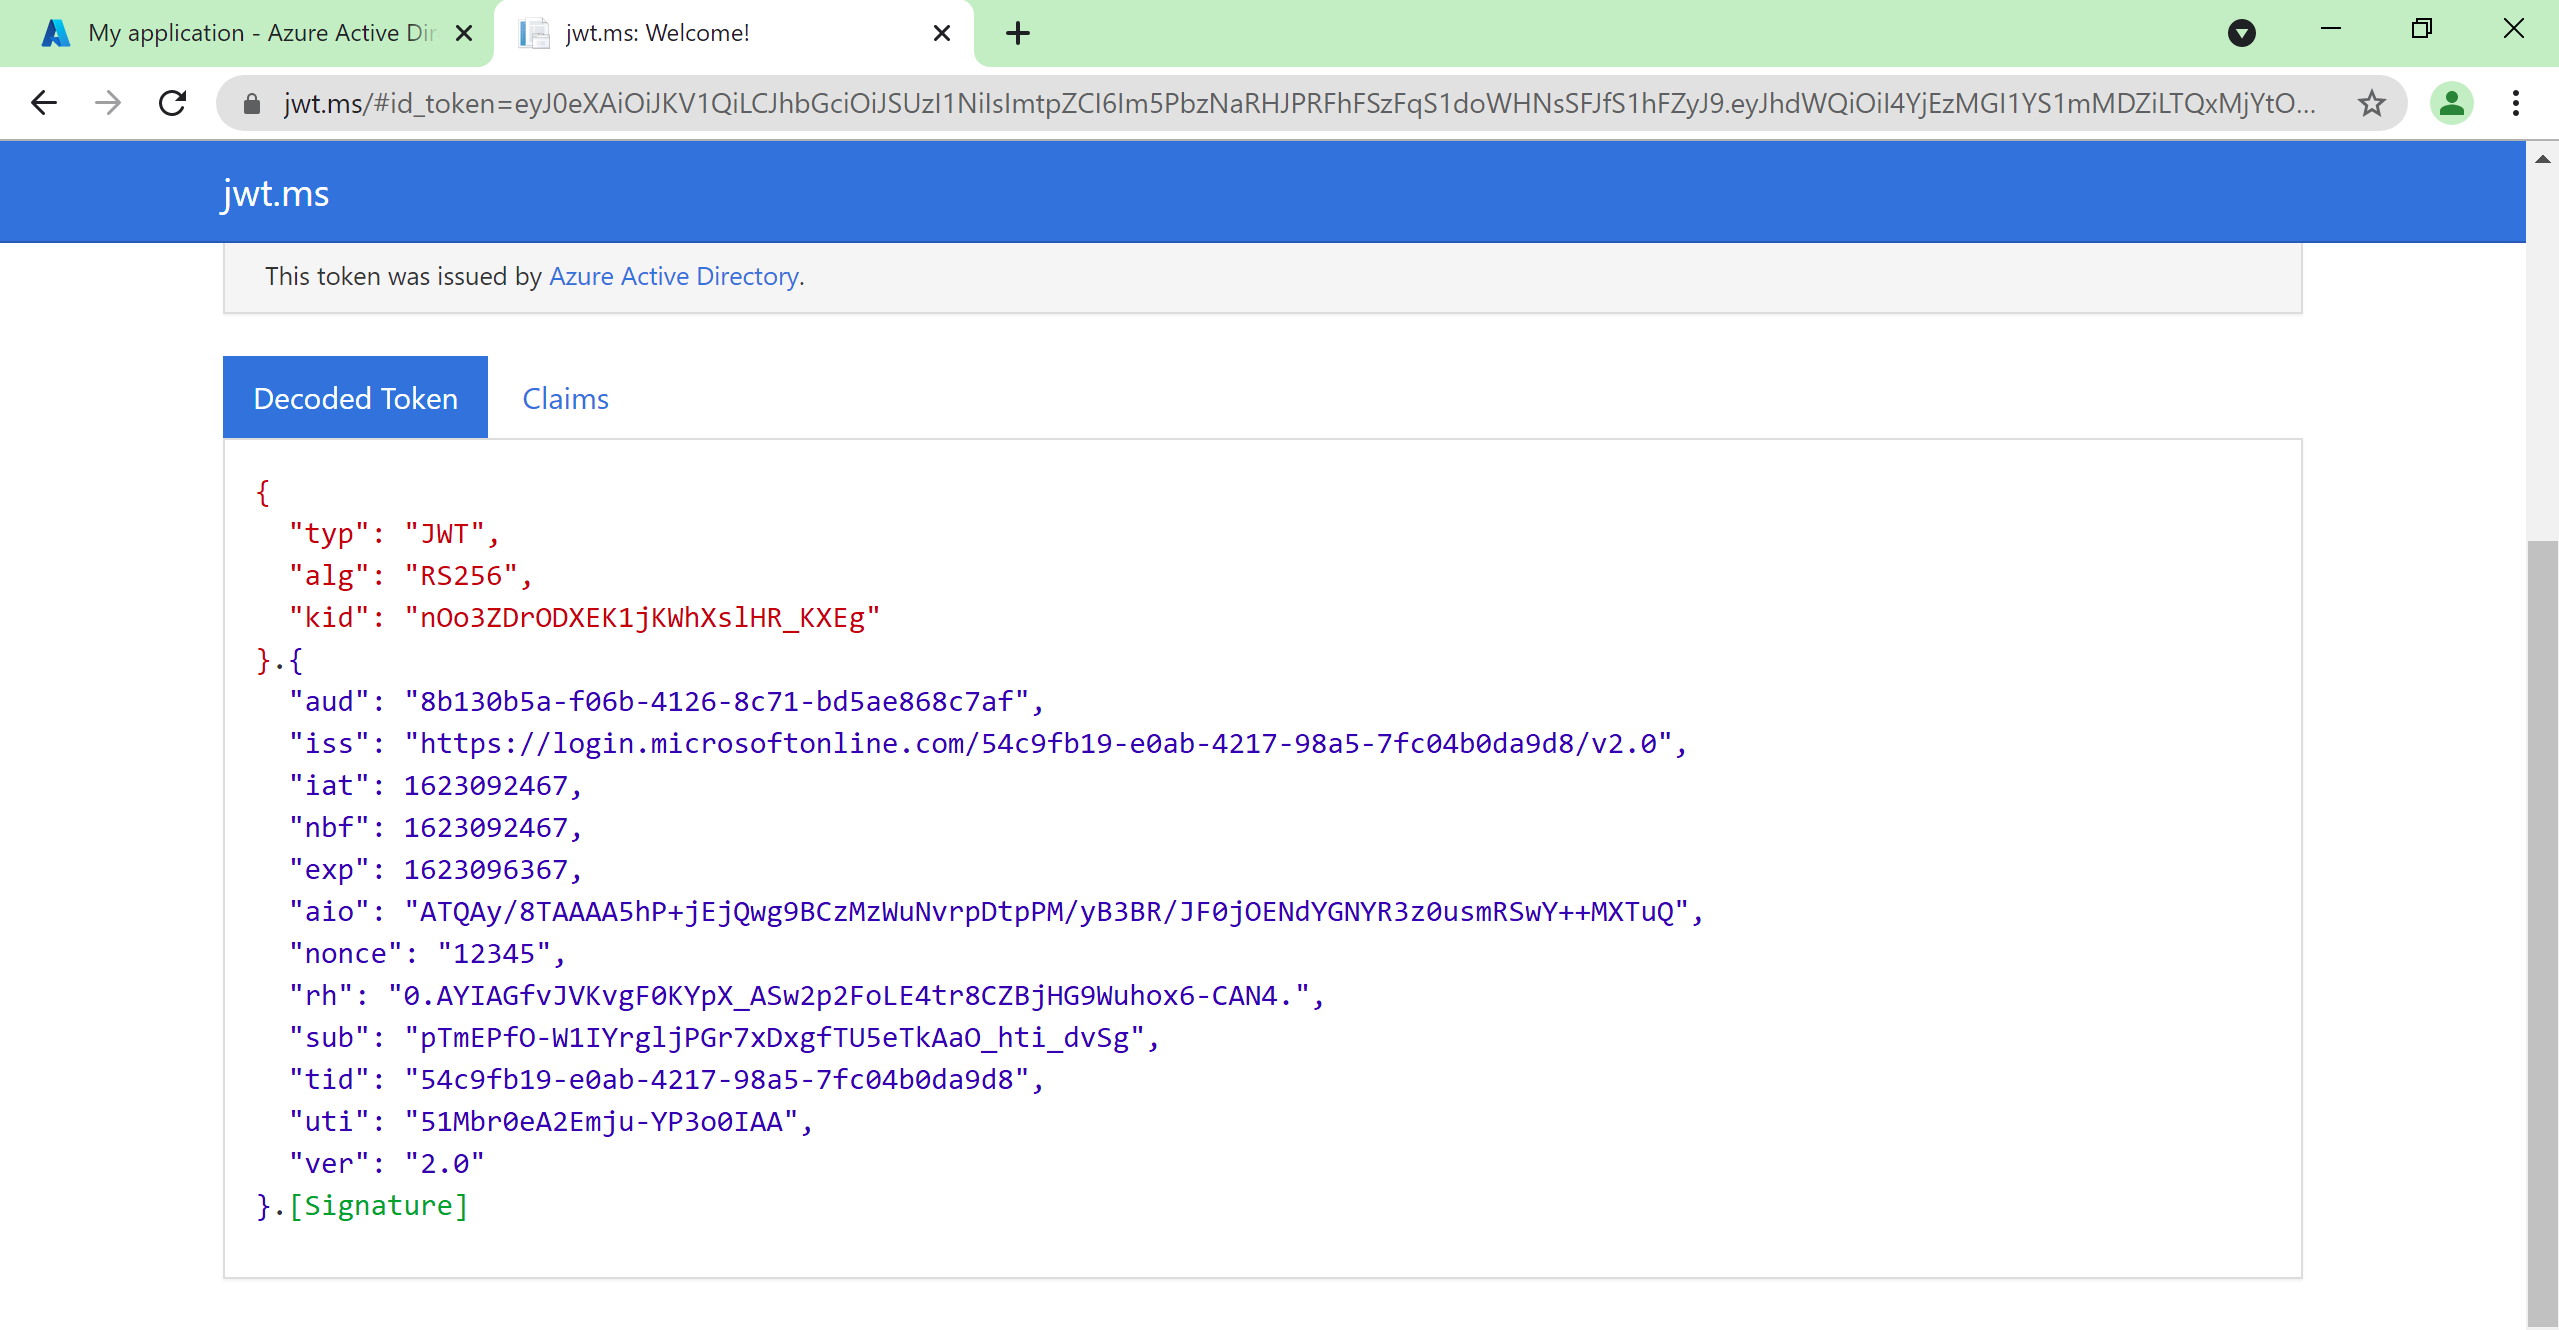Bookmark this page with star icon

[x=2371, y=103]
